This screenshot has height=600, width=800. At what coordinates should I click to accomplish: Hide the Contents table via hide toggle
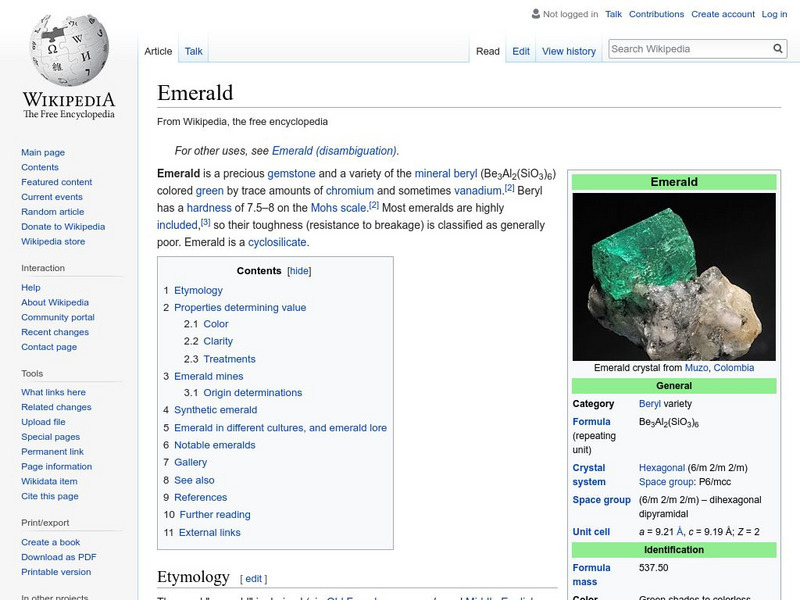tap(299, 271)
